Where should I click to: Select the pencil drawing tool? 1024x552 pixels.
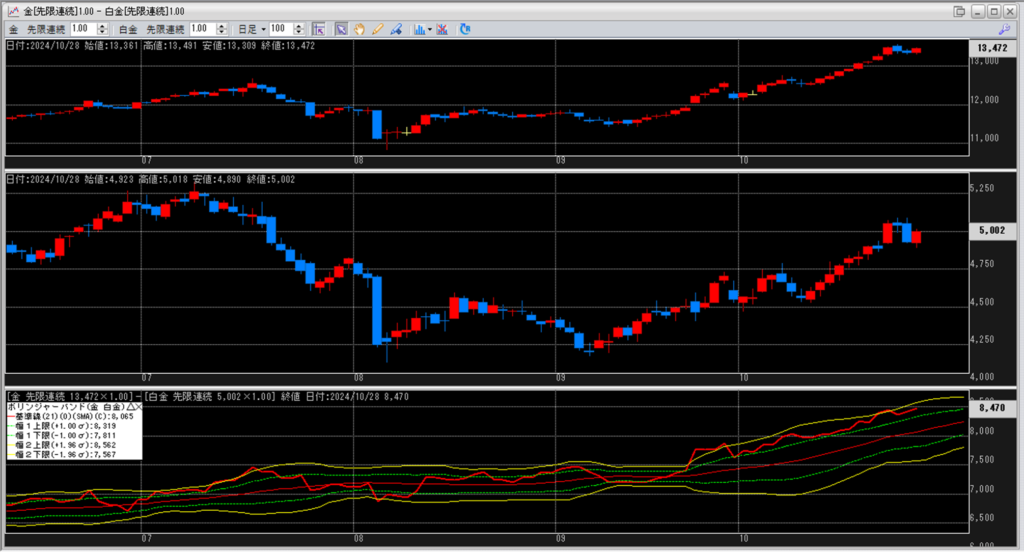coord(377,29)
